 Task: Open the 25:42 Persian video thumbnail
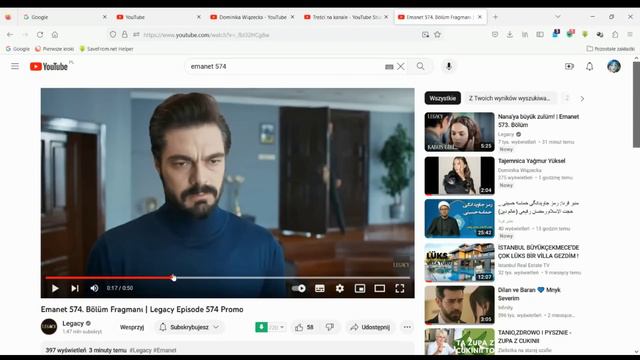click(x=459, y=218)
